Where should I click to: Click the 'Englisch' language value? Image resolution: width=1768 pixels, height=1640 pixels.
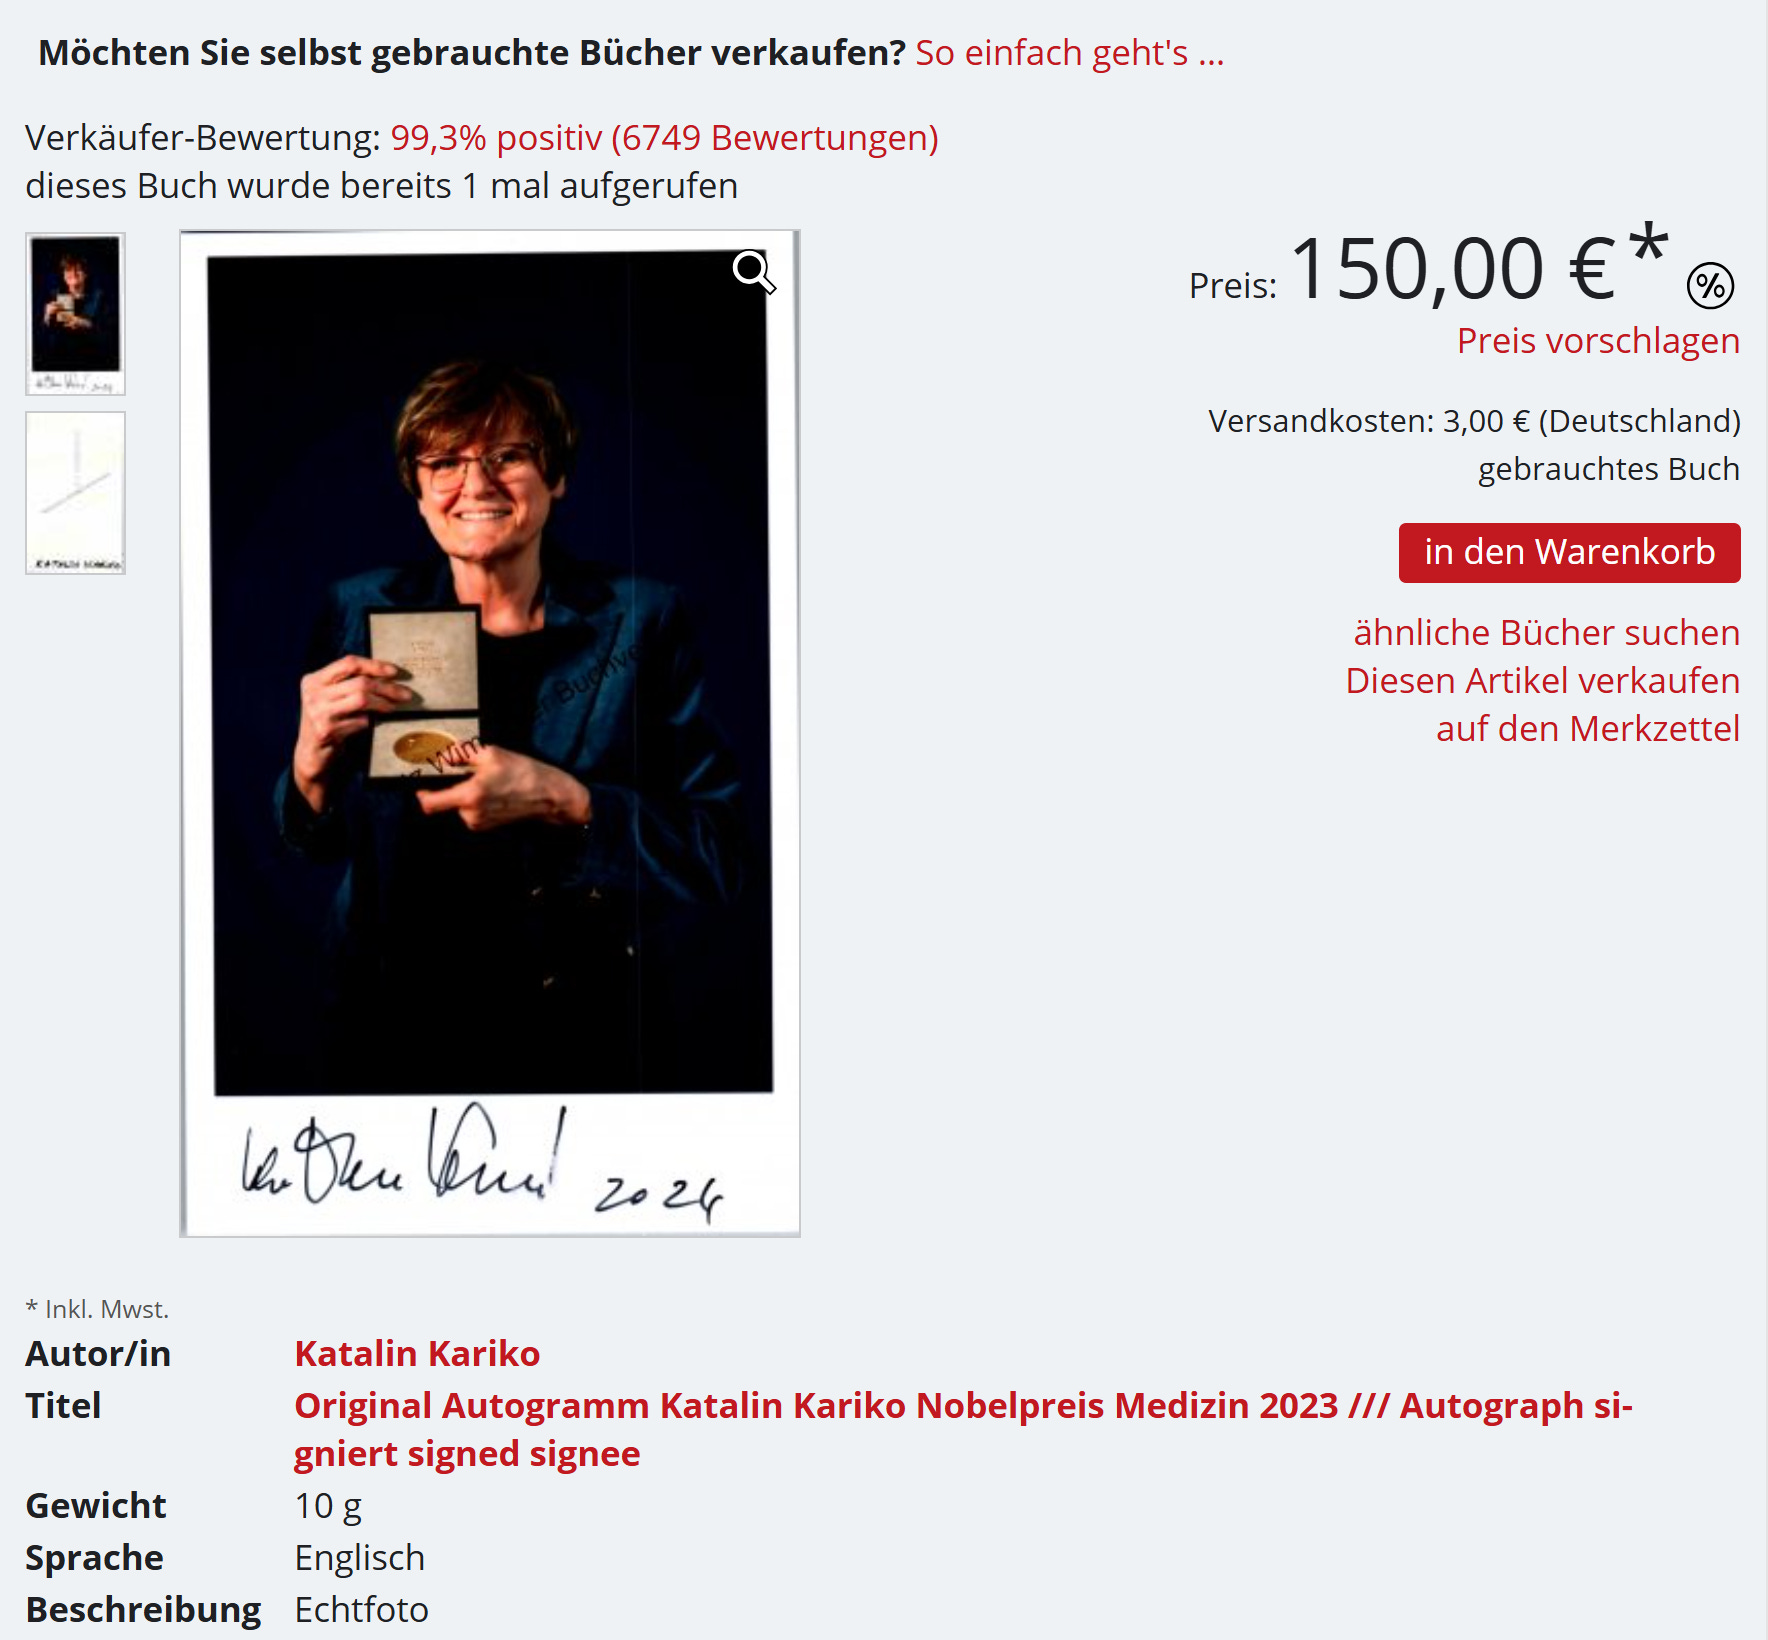[x=359, y=1558]
